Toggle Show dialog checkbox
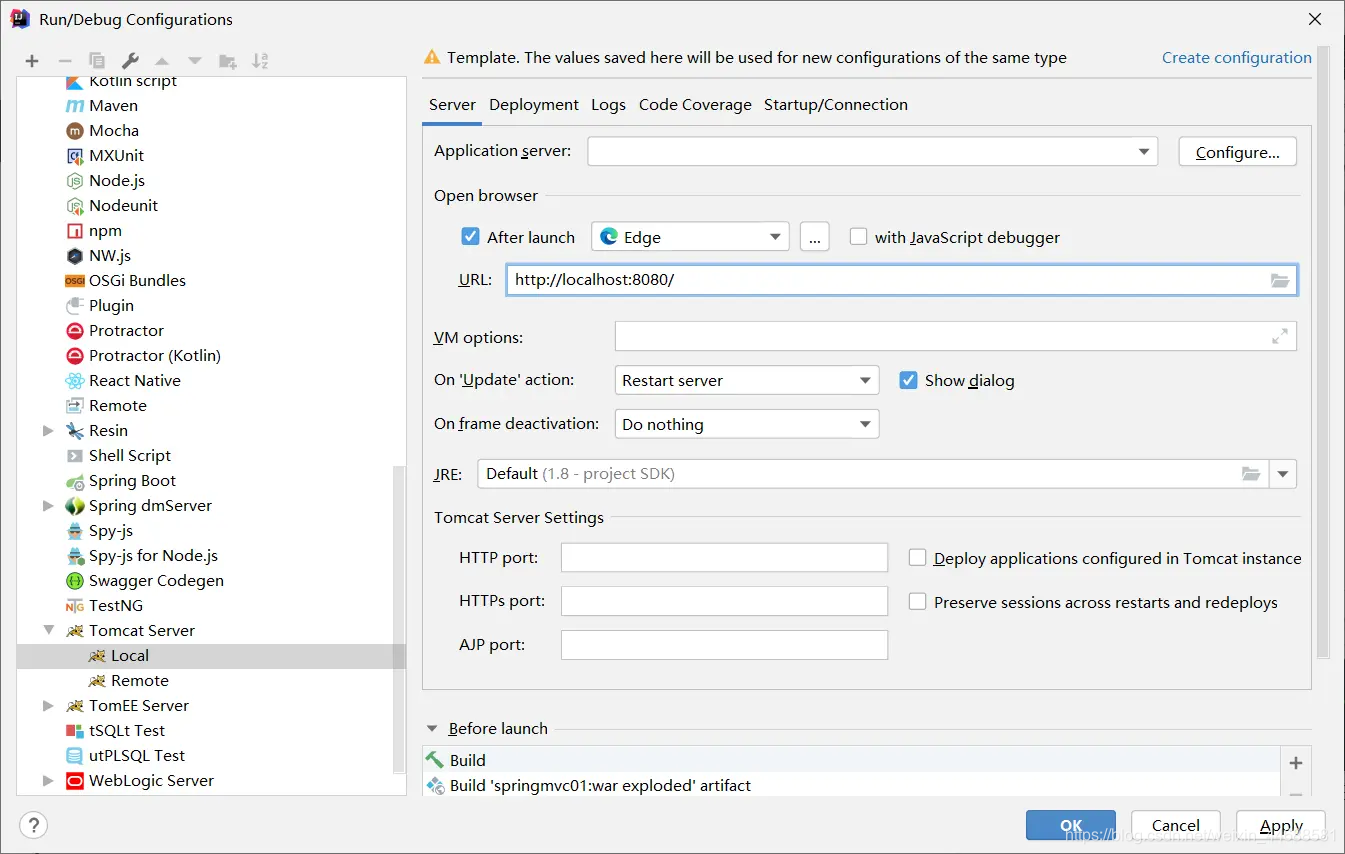The width and height of the screenshot is (1345, 854). pos(908,380)
